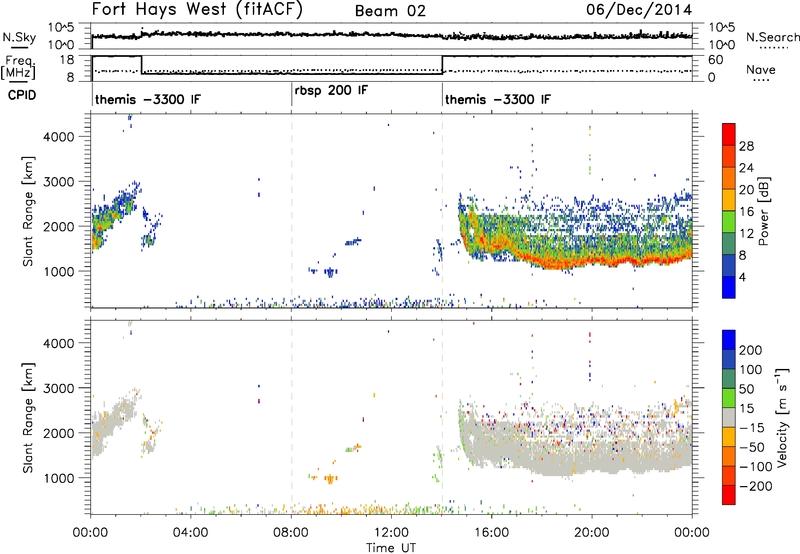Click the "4000" range tick of the power panel
The image size is (800, 554).
click(59, 137)
